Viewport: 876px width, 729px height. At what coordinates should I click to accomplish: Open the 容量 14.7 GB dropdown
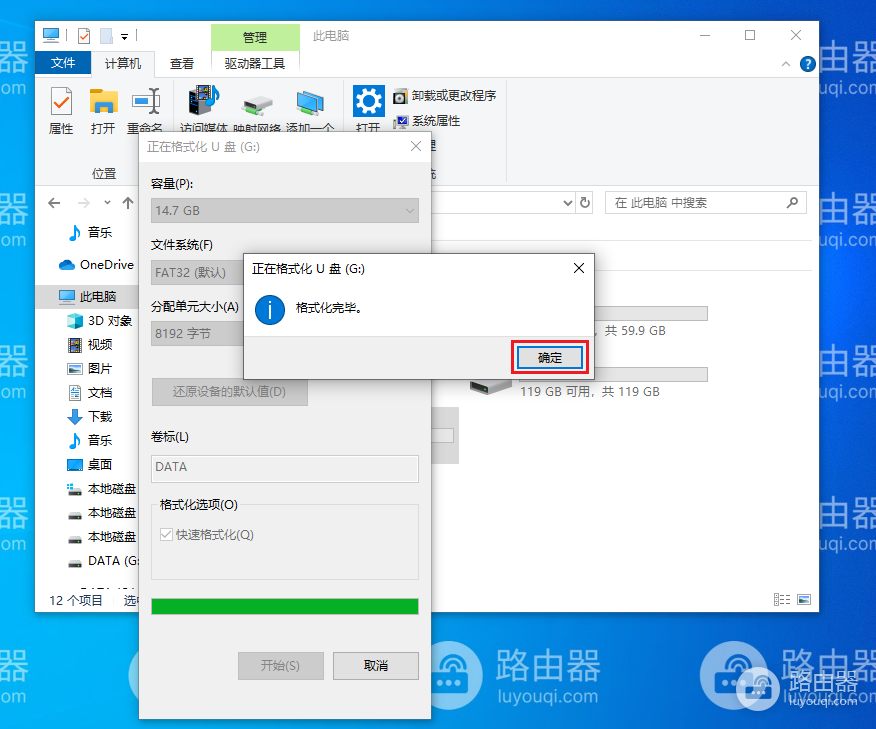coord(284,211)
